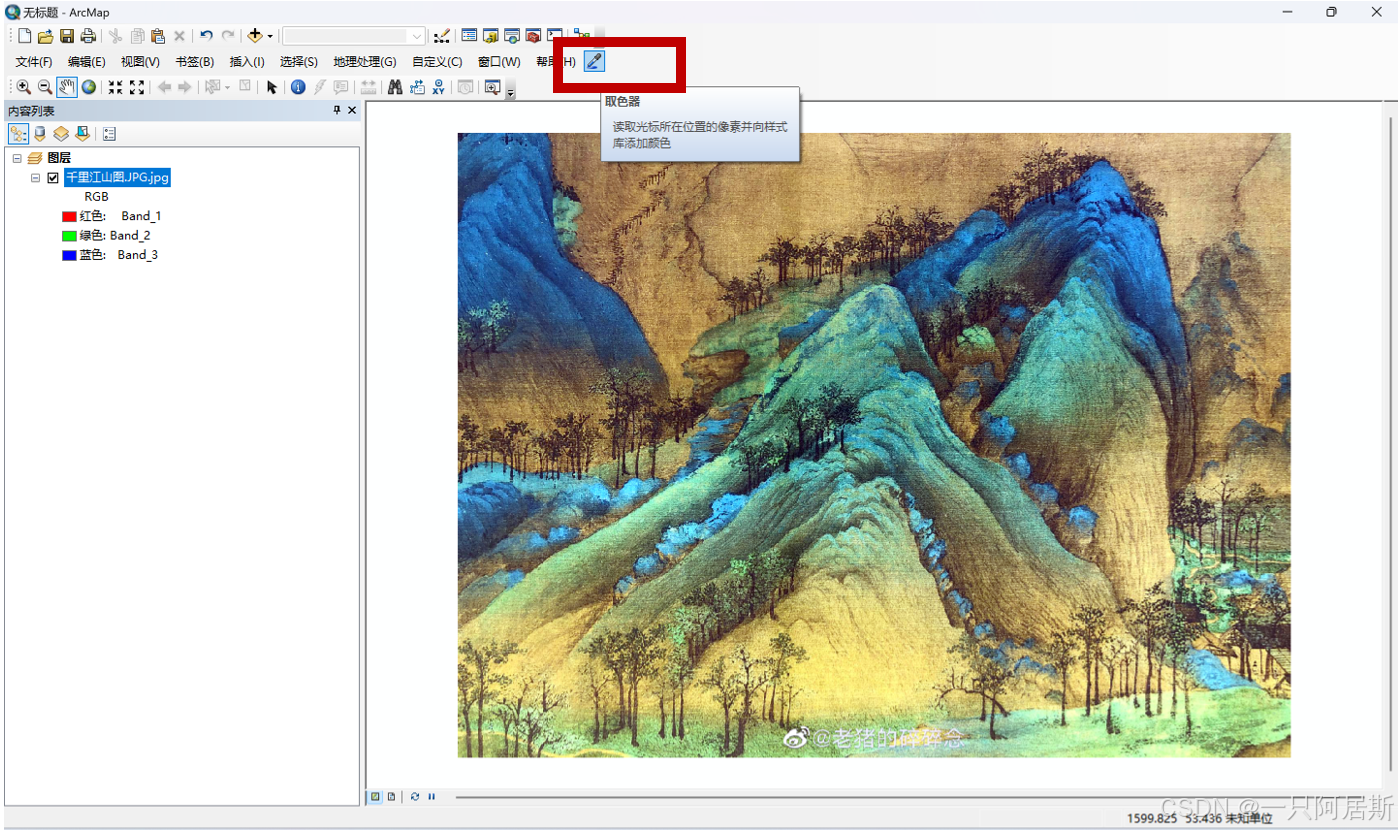This screenshot has width=1398, height=831.
Task: Open the Tools toolbar options arrow
Action: 511,92
